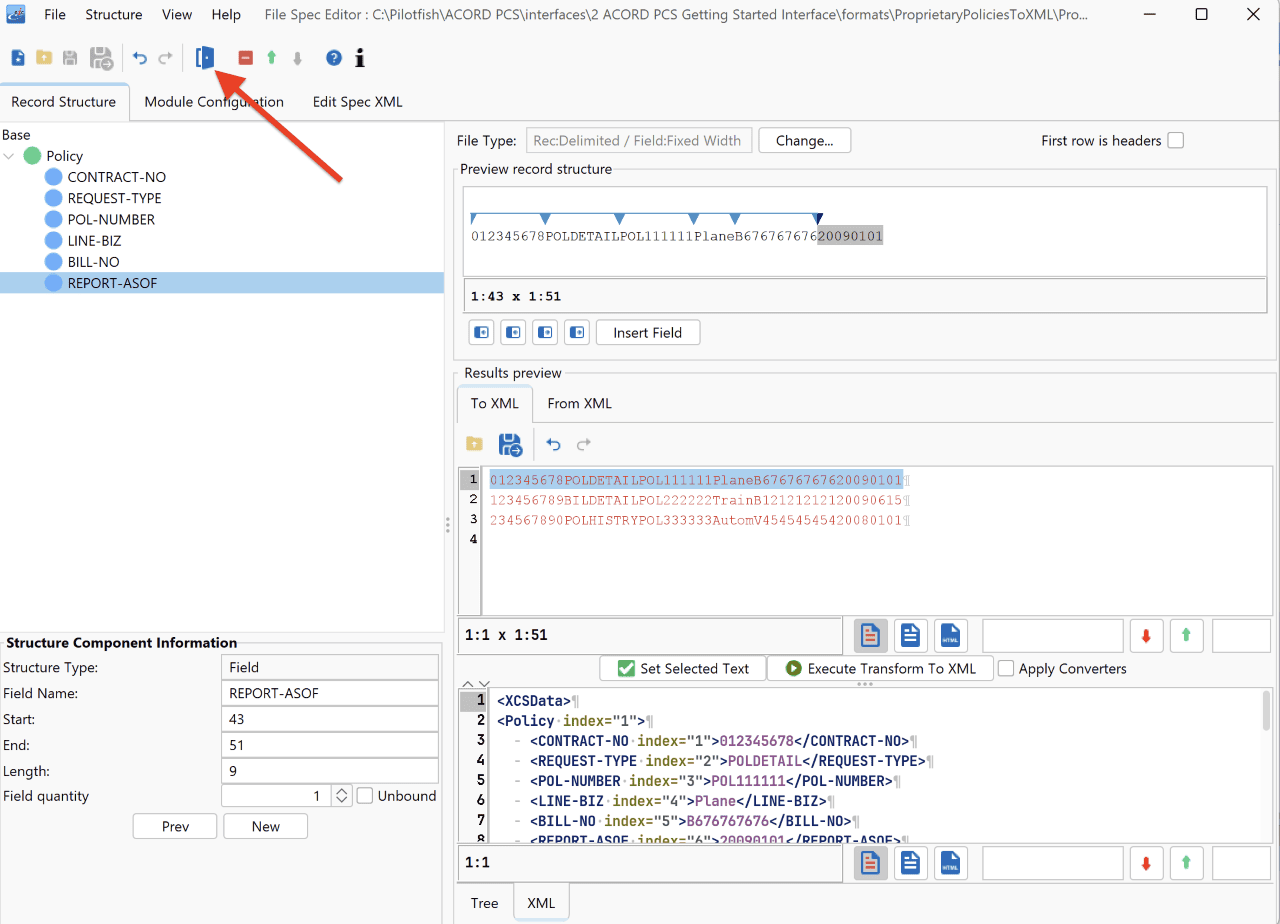Click Execute Transform To XML button
This screenshot has width=1280, height=924.
880,669
